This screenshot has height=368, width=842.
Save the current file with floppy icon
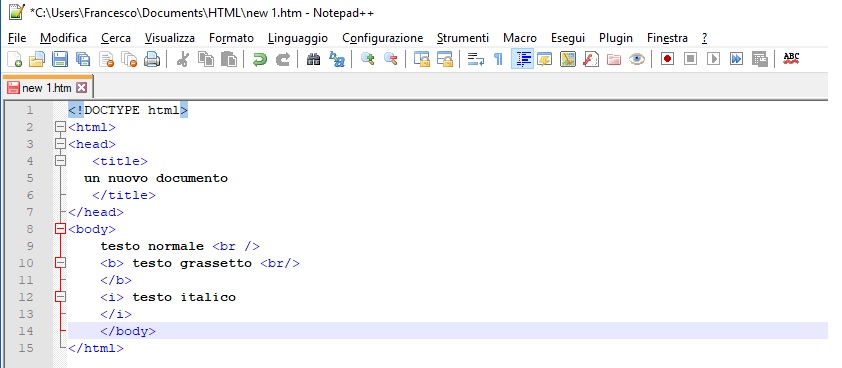(60, 59)
